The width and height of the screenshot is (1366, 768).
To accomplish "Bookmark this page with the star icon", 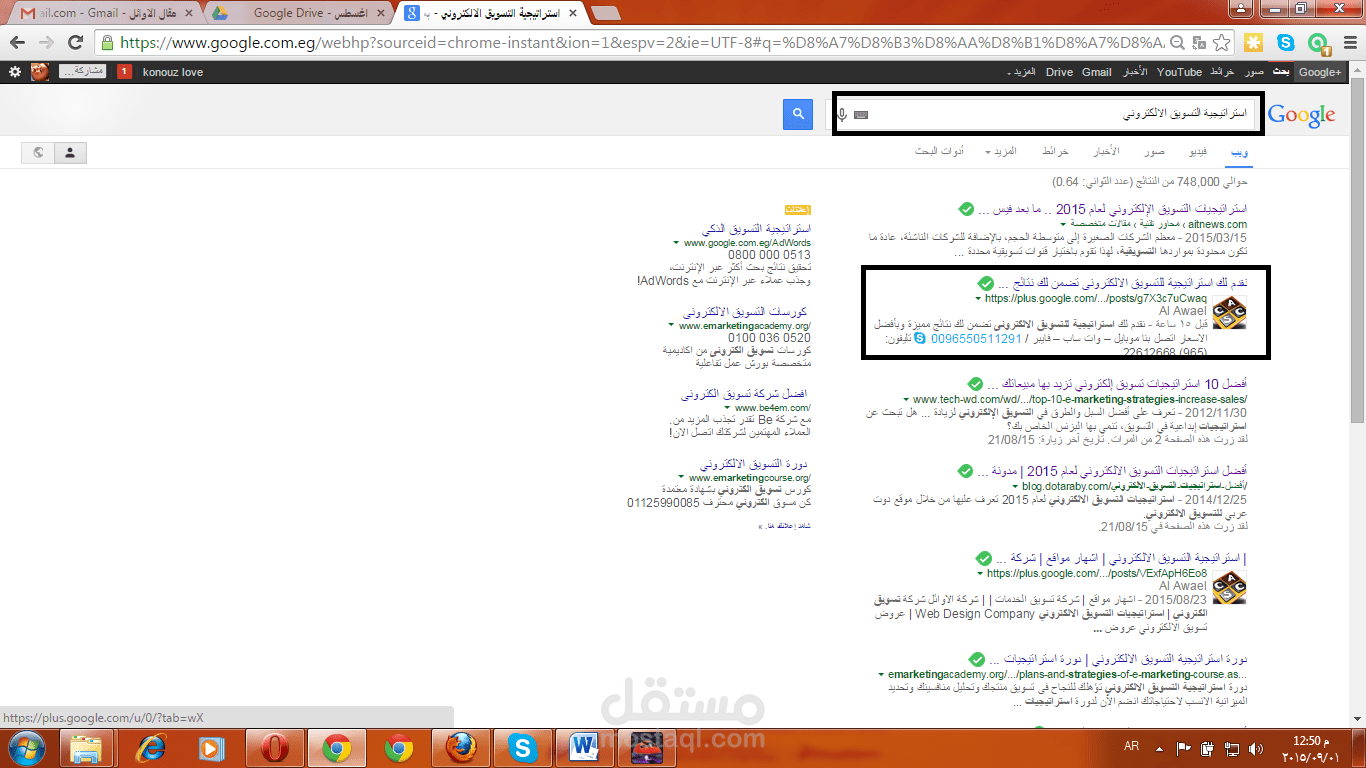I will [x=1221, y=43].
